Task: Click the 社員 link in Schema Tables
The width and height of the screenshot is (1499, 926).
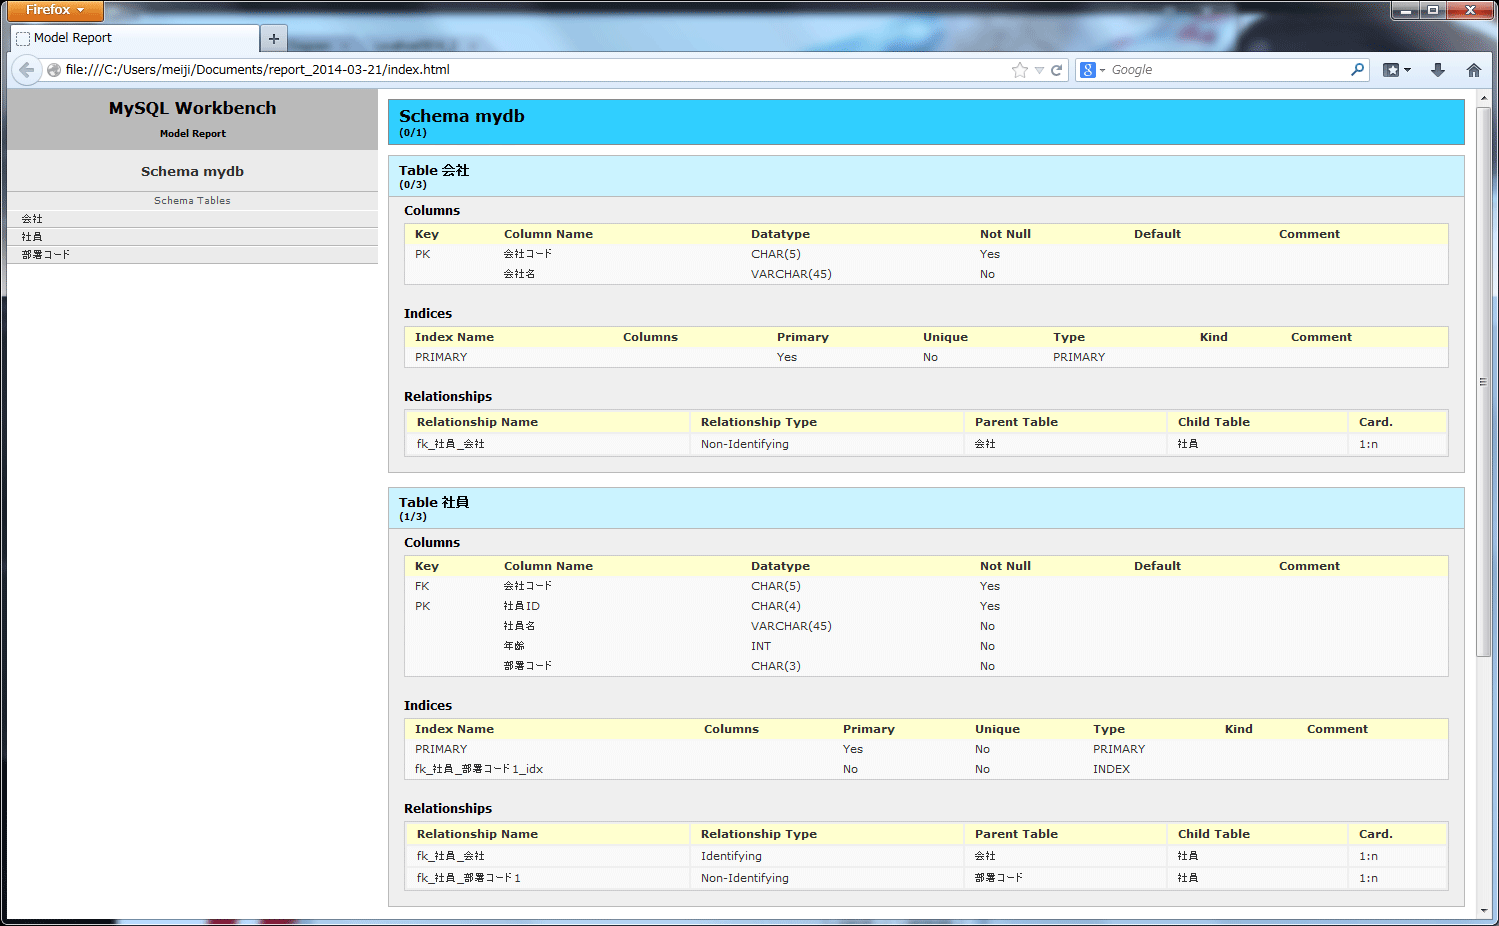Action: [x=32, y=237]
